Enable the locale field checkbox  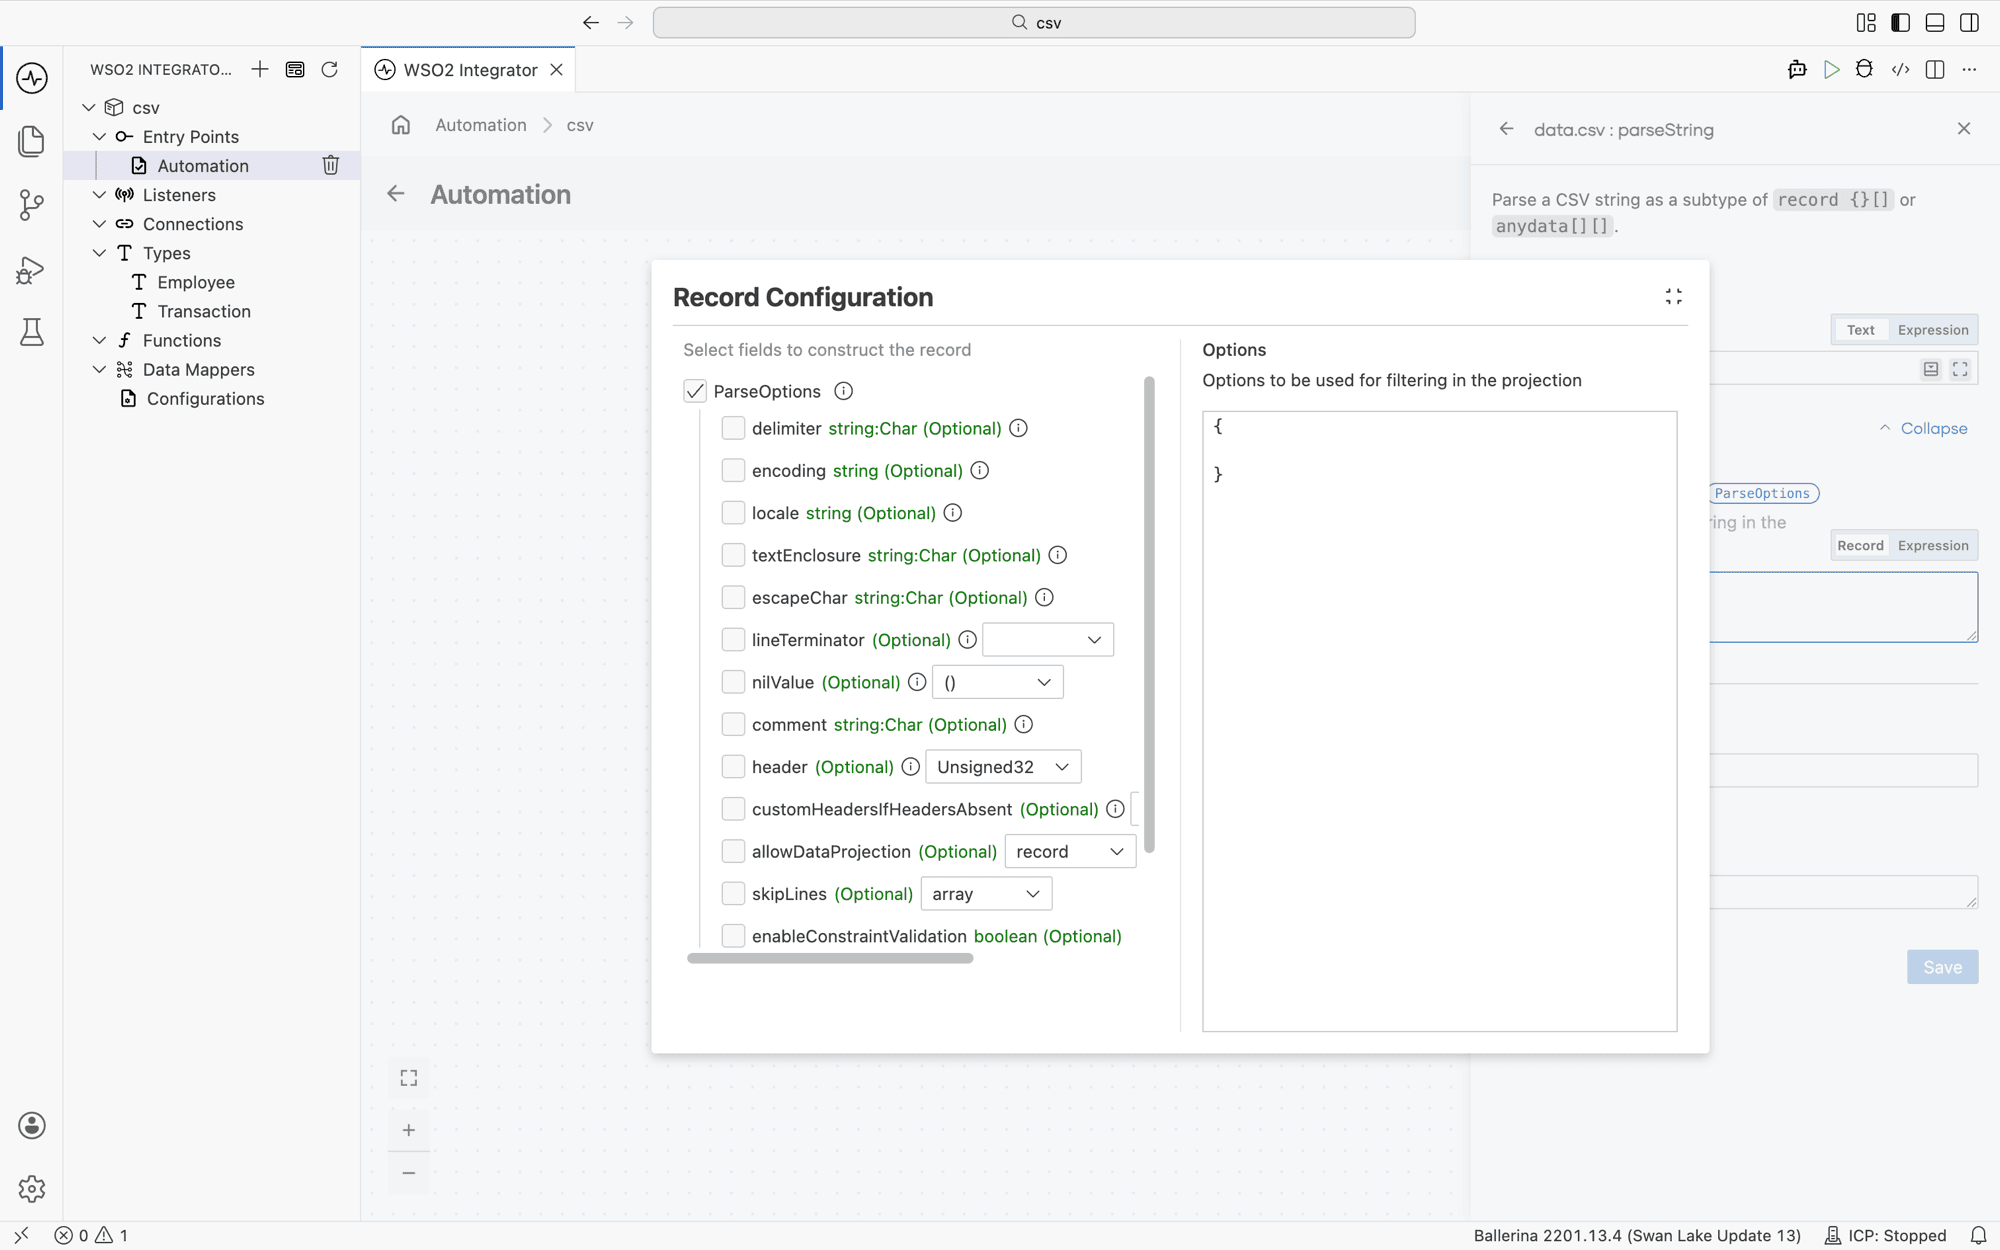tap(733, 513)
